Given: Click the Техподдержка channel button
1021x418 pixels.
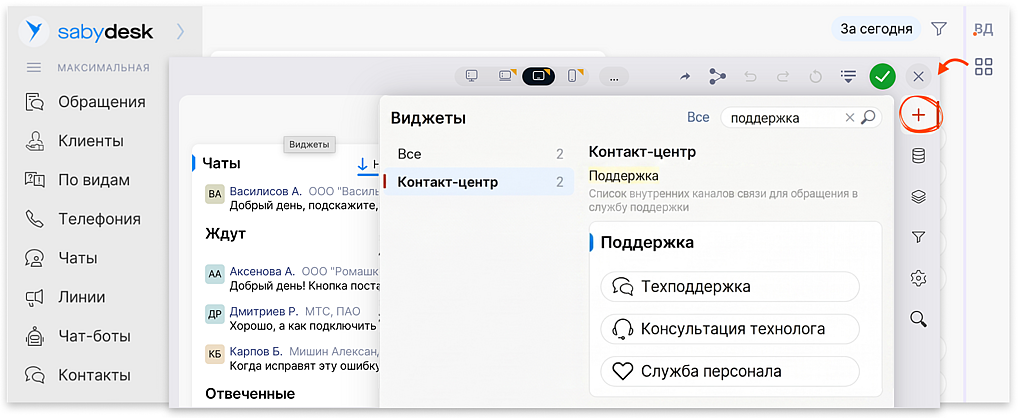Looking at the screenshot, I should point(730,286).
